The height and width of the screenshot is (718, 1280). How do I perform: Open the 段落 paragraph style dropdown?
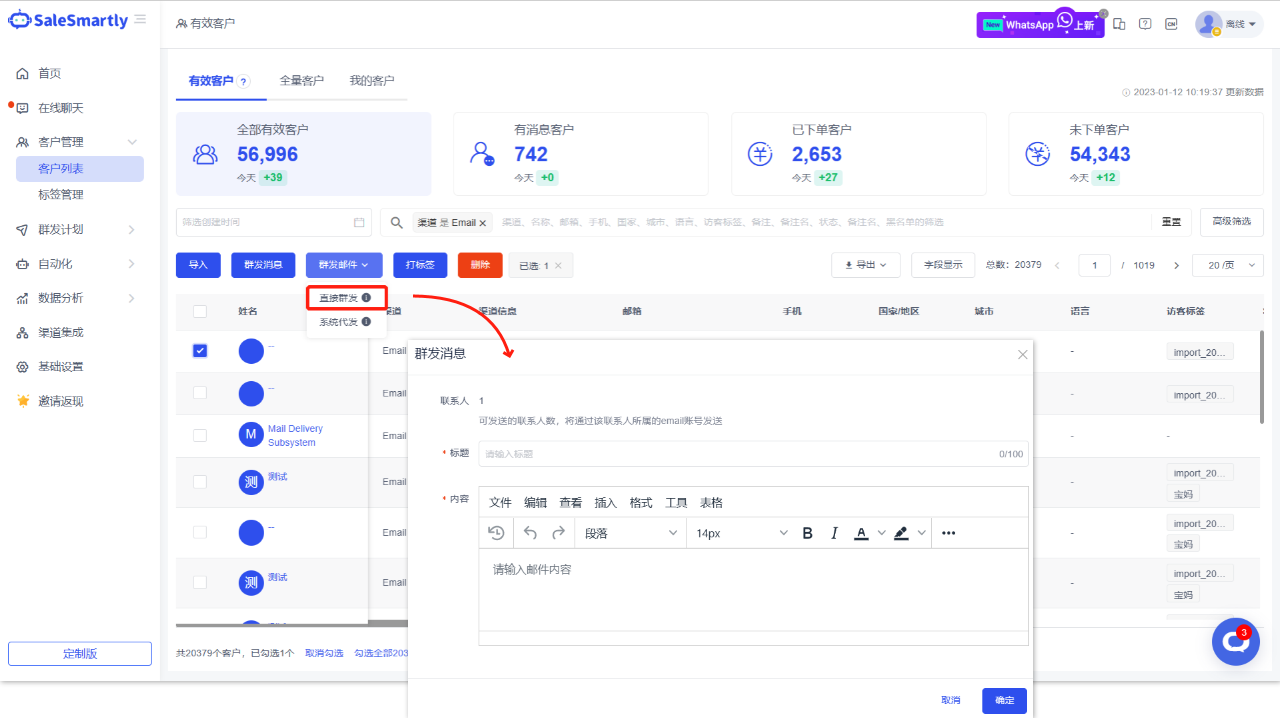[630, 533]
